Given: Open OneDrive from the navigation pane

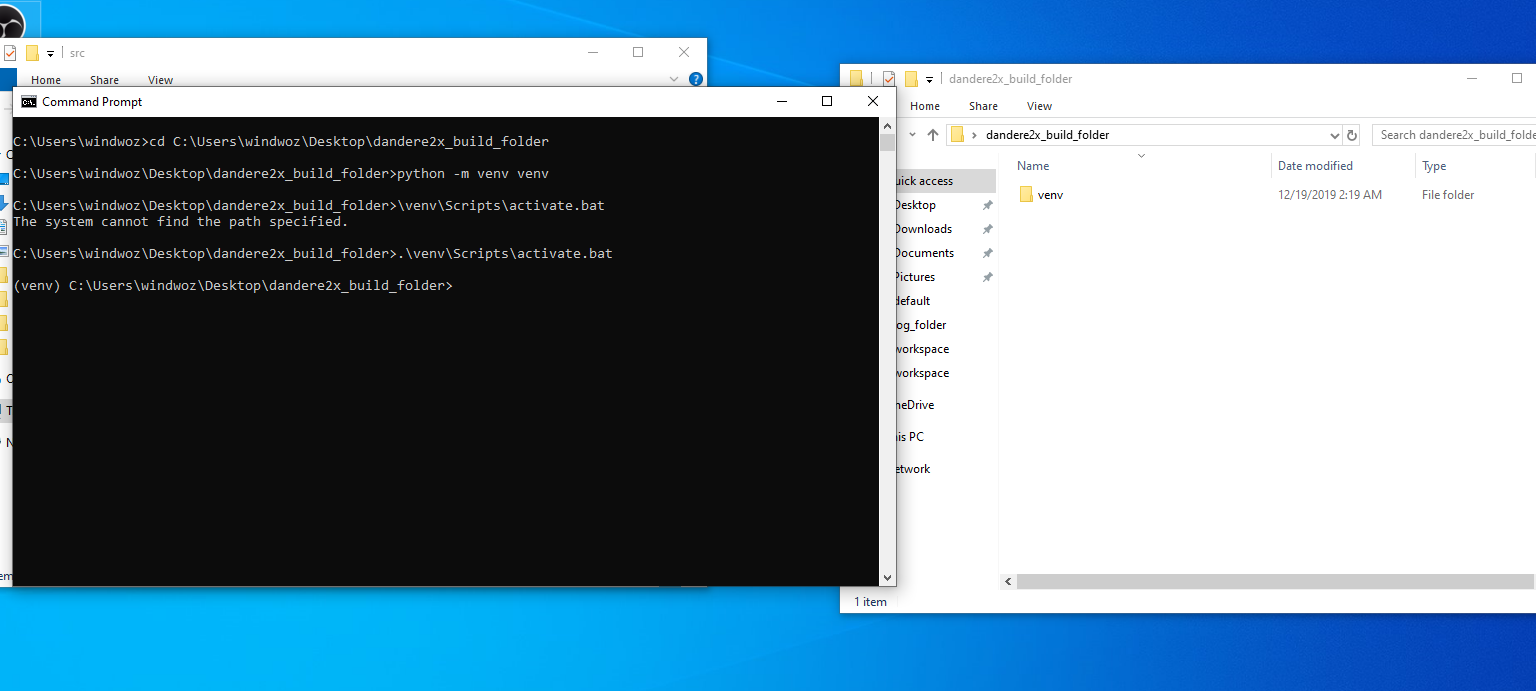Looking at the screenshot, I should pyautogui.click(x=913, y=404).
